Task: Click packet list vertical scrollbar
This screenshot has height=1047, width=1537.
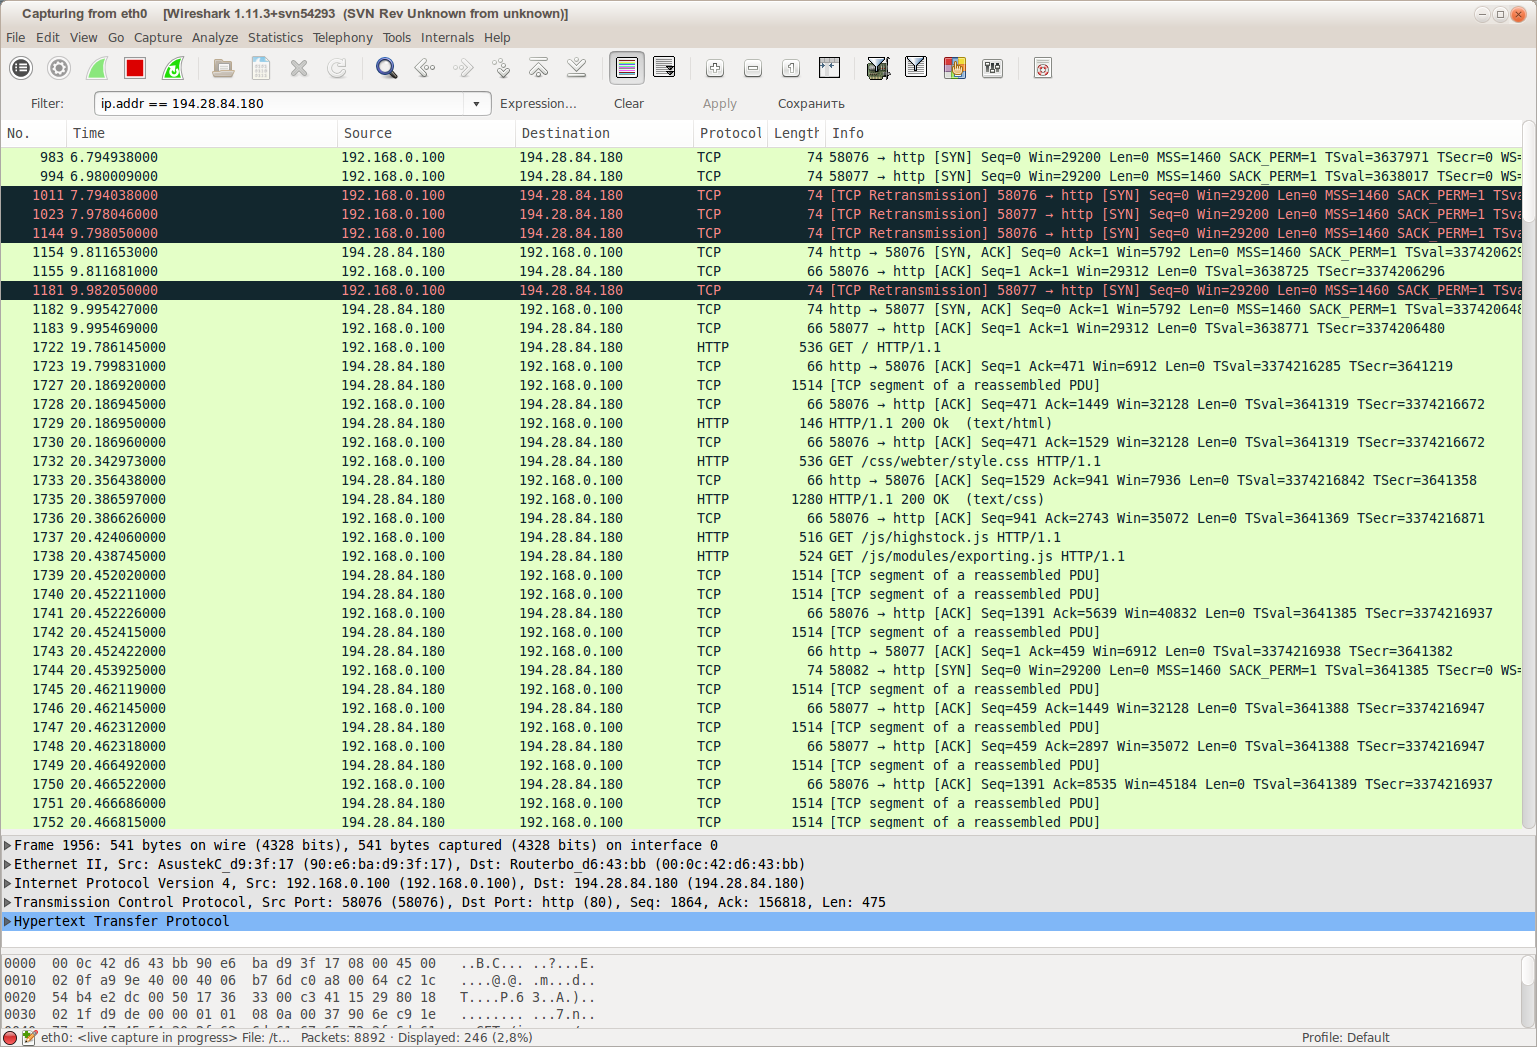Action: tap(1528, 475)
